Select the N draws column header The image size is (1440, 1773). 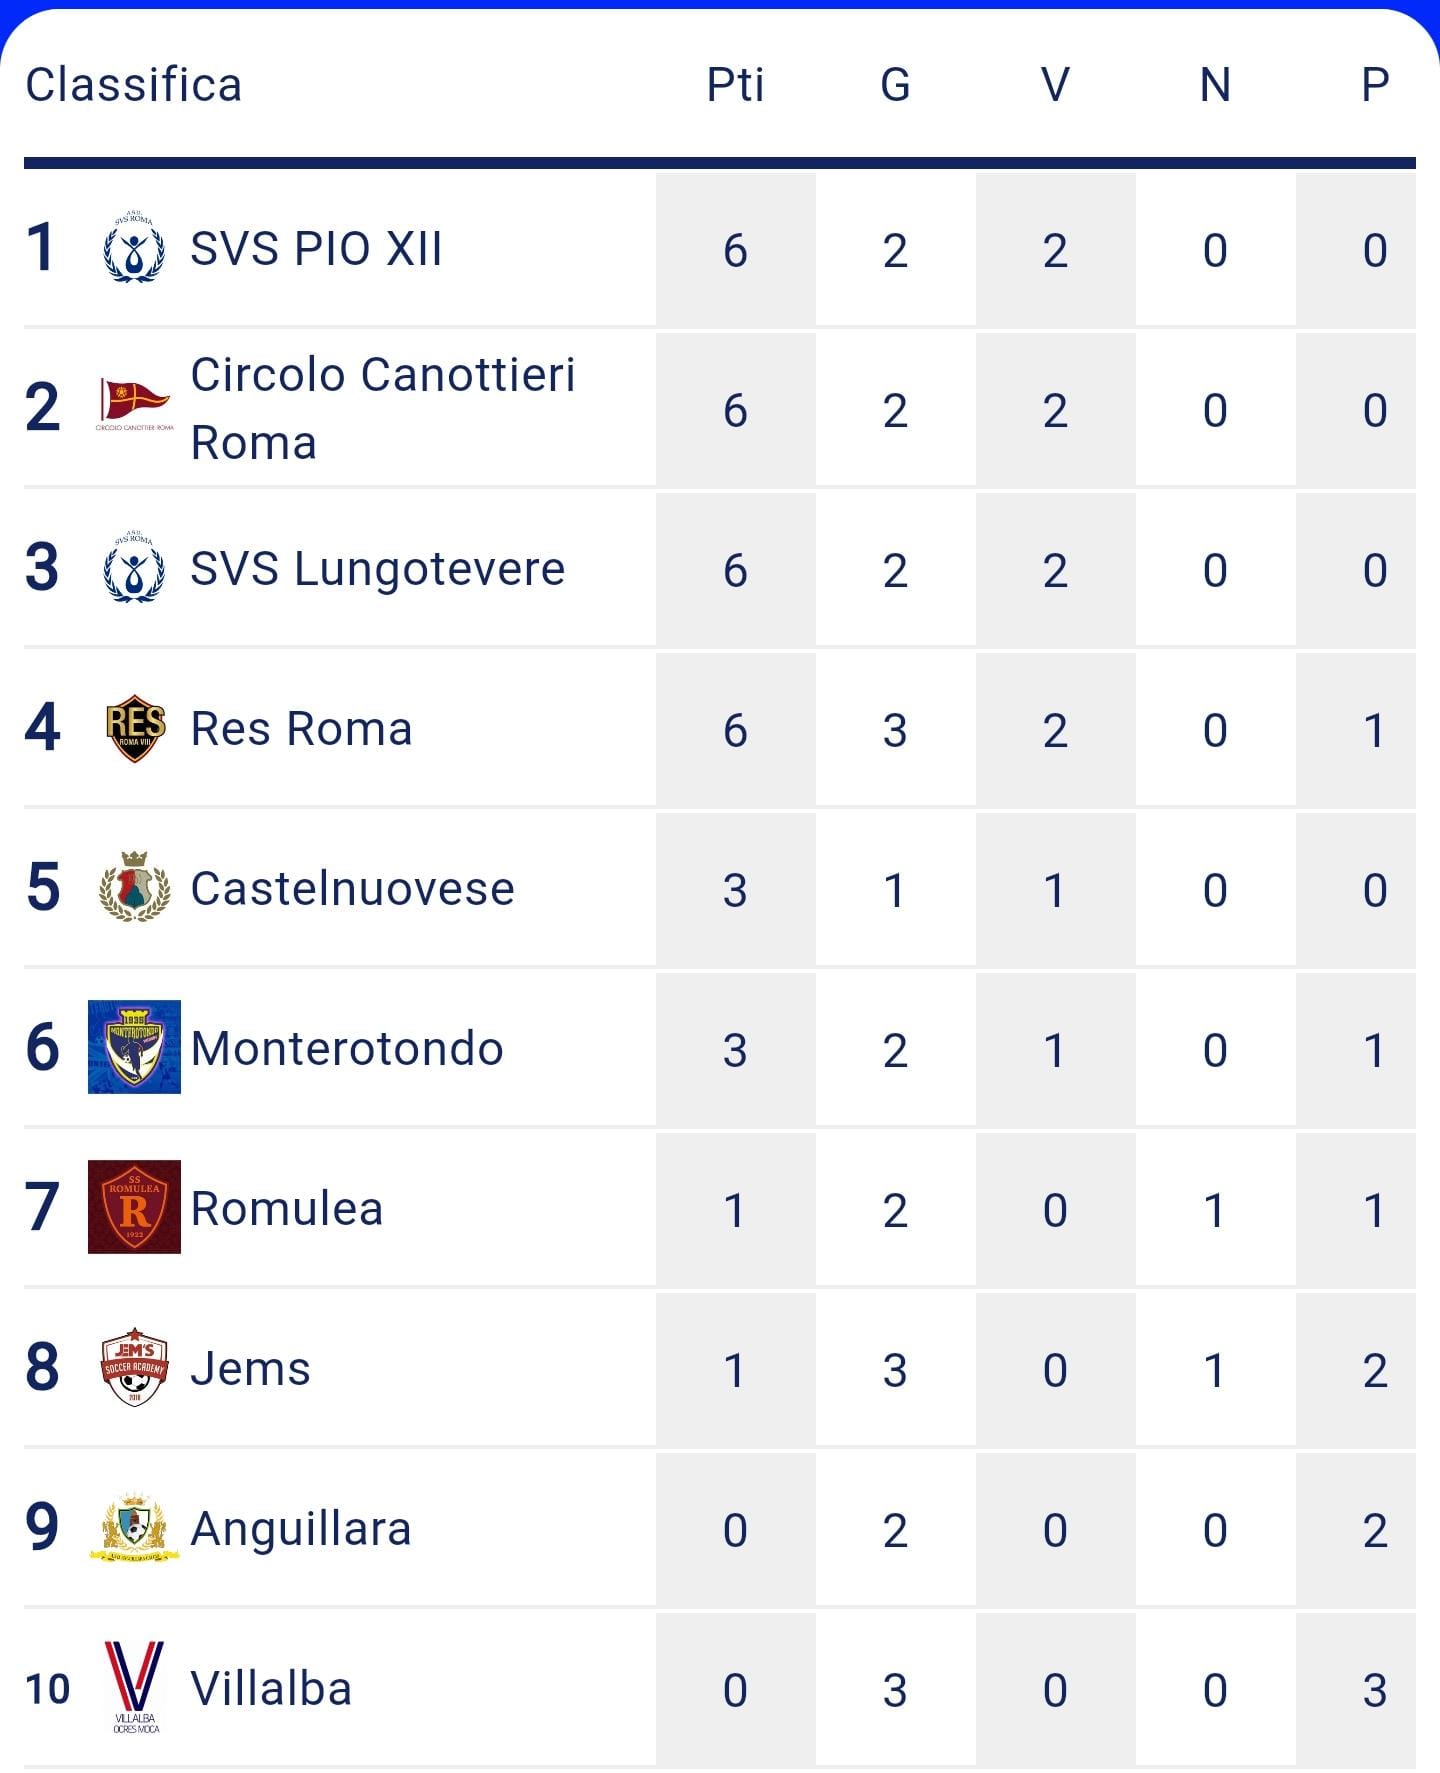click(1215, 85)
